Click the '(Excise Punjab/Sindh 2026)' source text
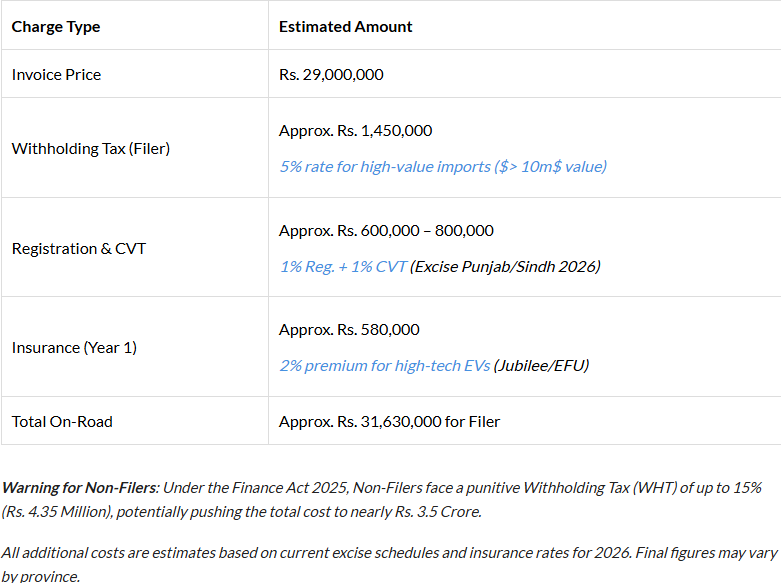The image size is (781, 583). point(506,266)
